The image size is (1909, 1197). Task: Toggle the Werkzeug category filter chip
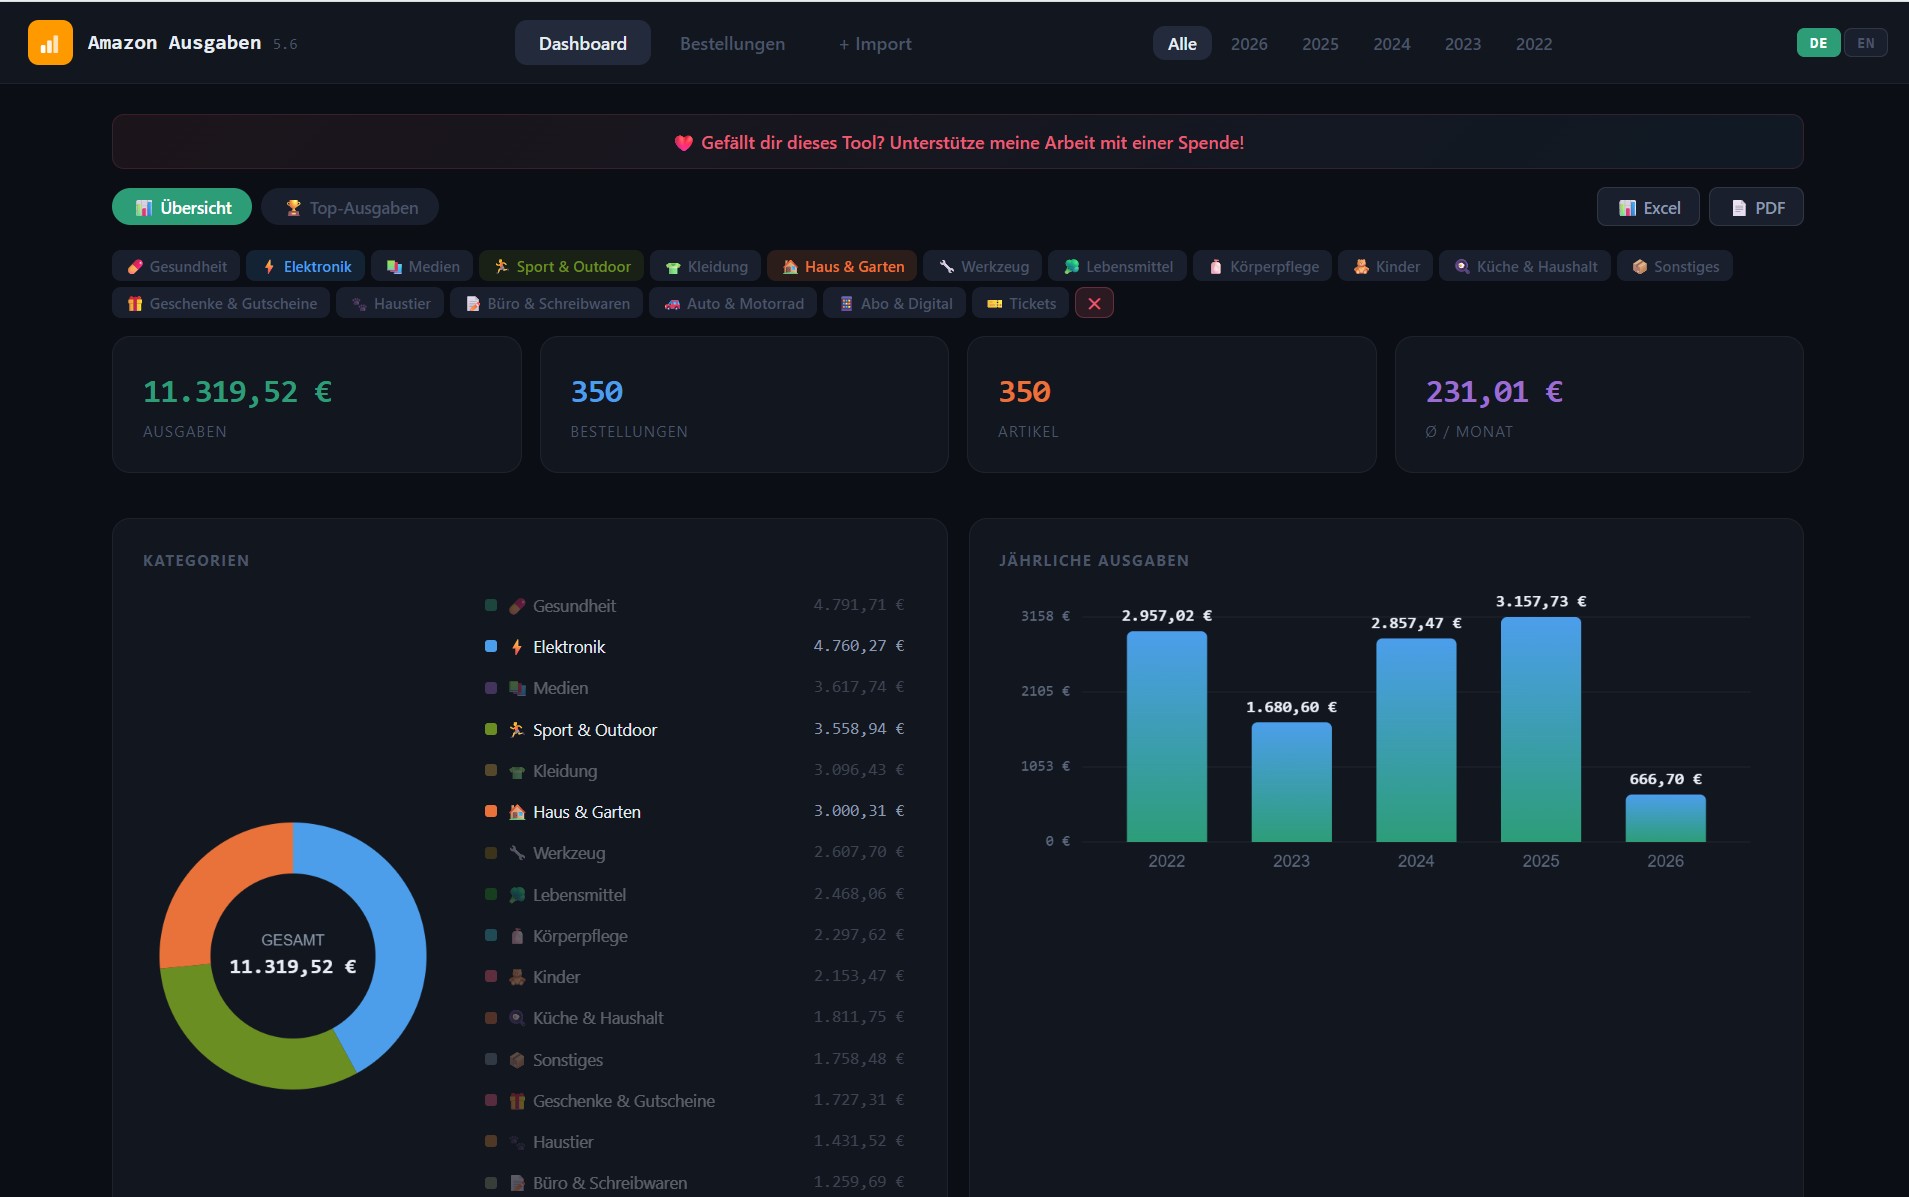coord(983,266)
